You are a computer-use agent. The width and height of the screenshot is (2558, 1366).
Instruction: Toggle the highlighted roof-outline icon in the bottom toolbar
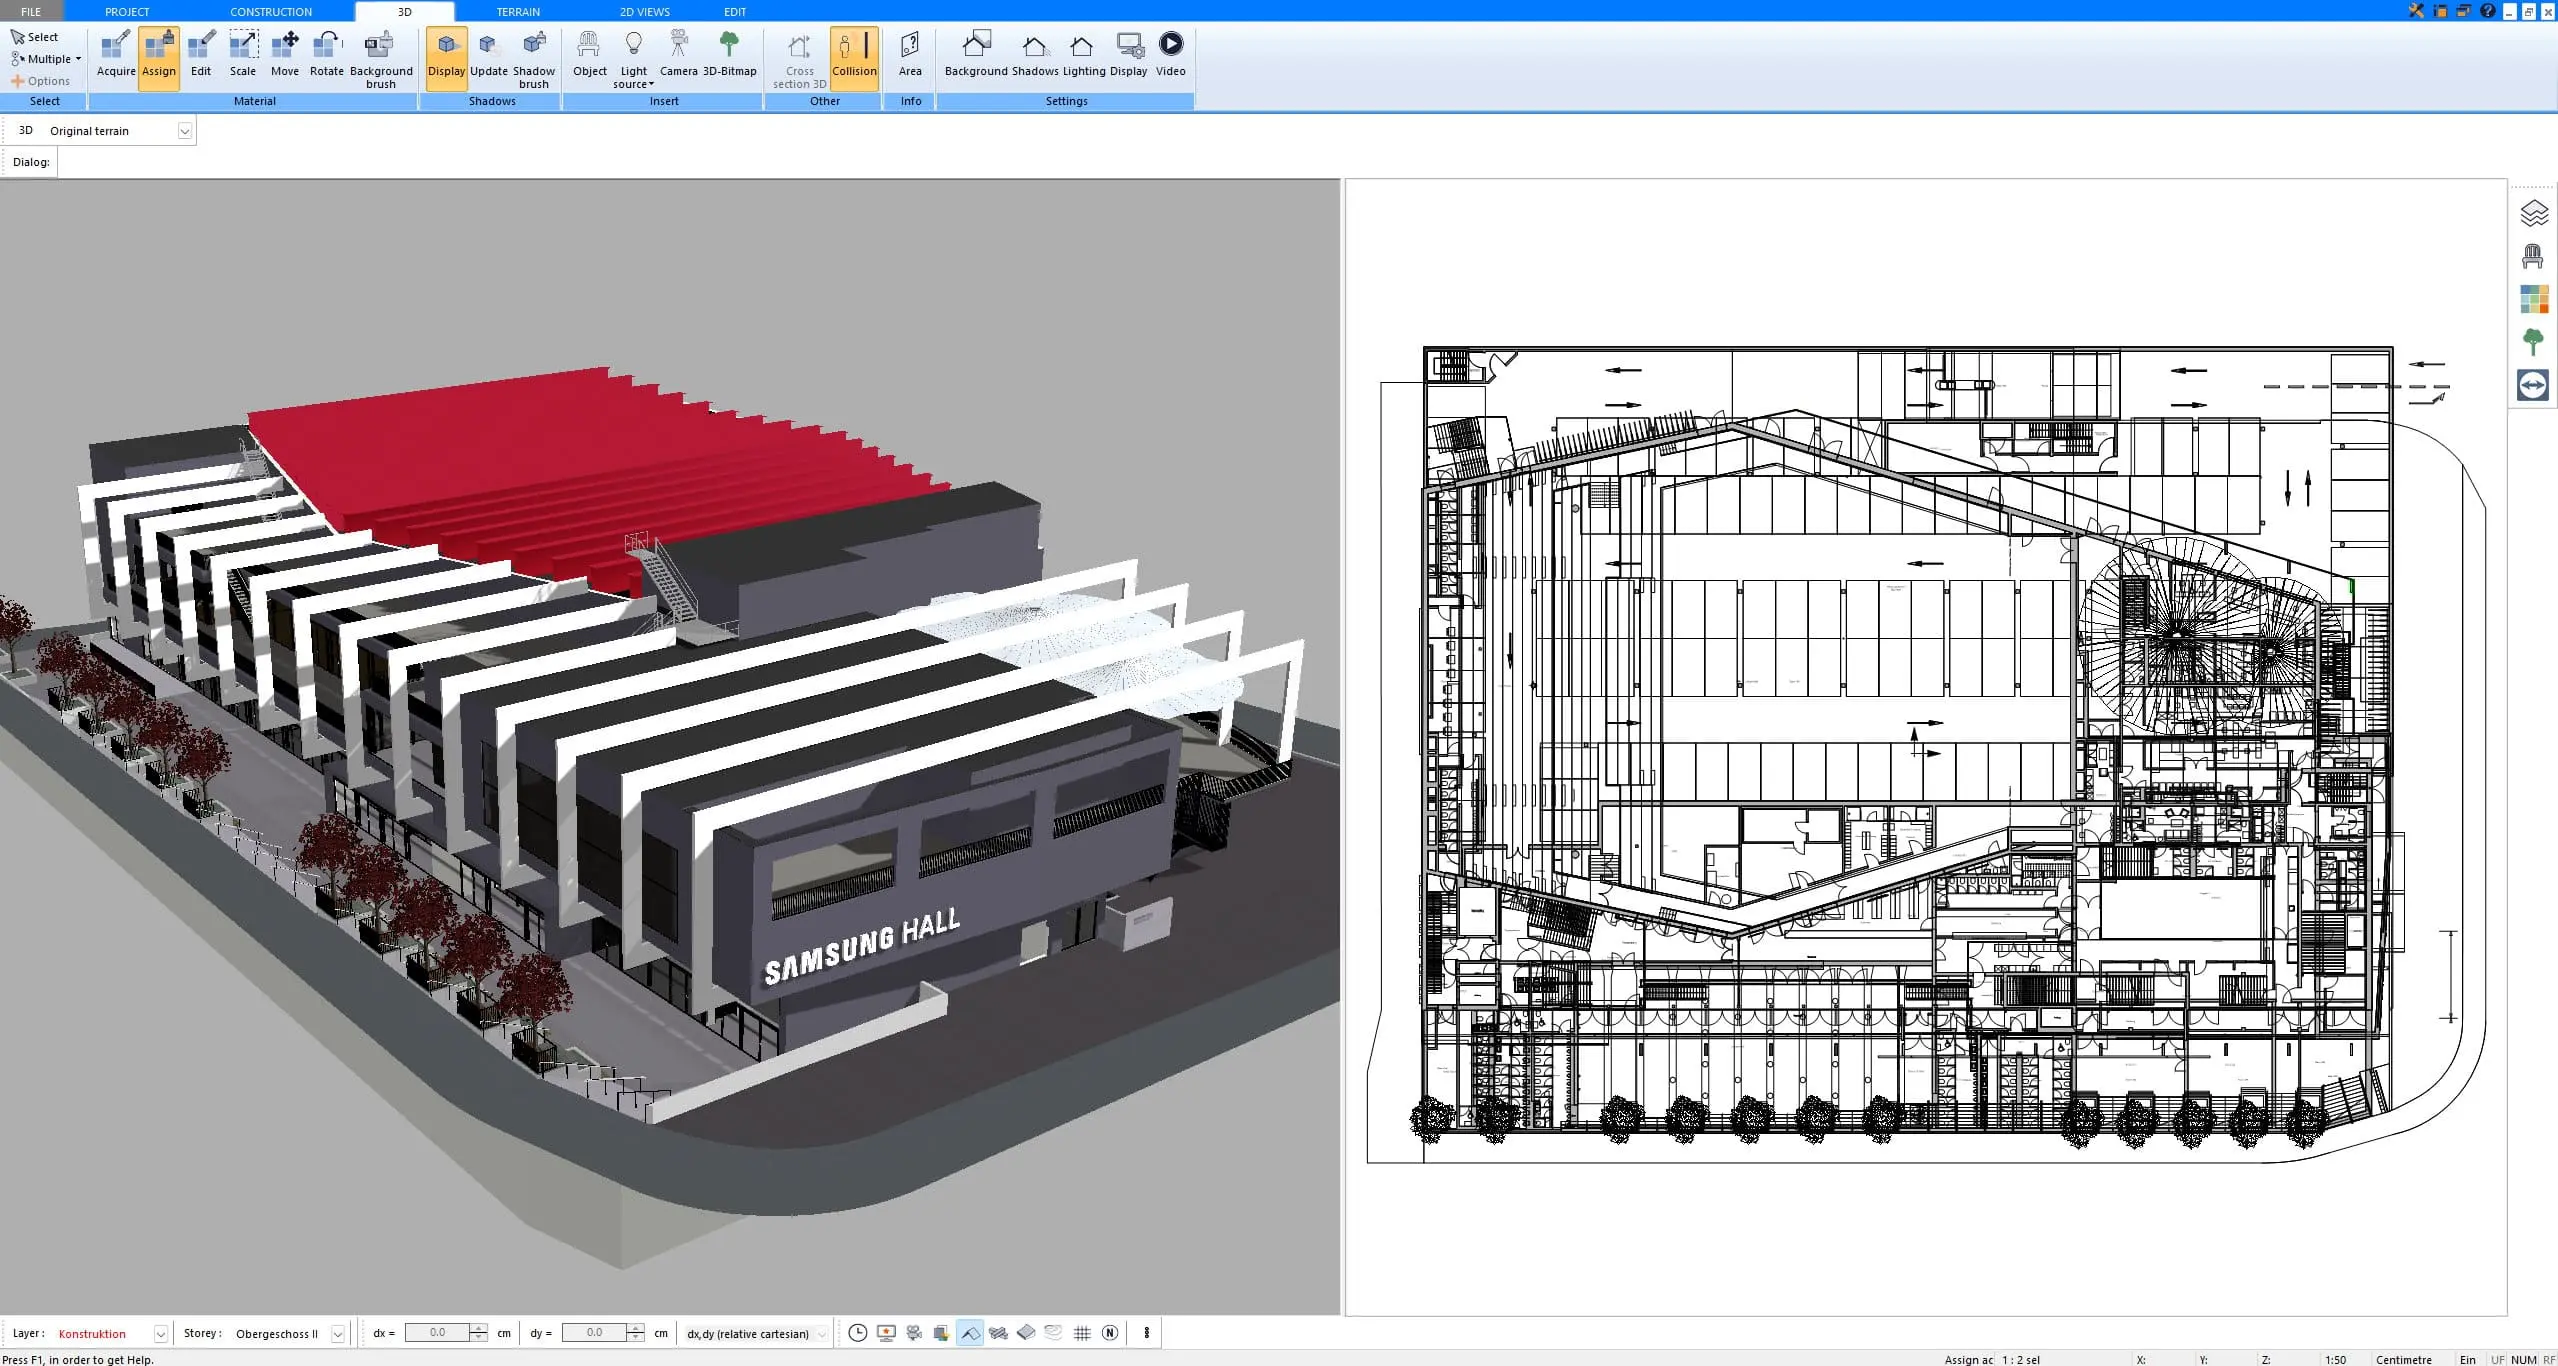pos(970,1333)
